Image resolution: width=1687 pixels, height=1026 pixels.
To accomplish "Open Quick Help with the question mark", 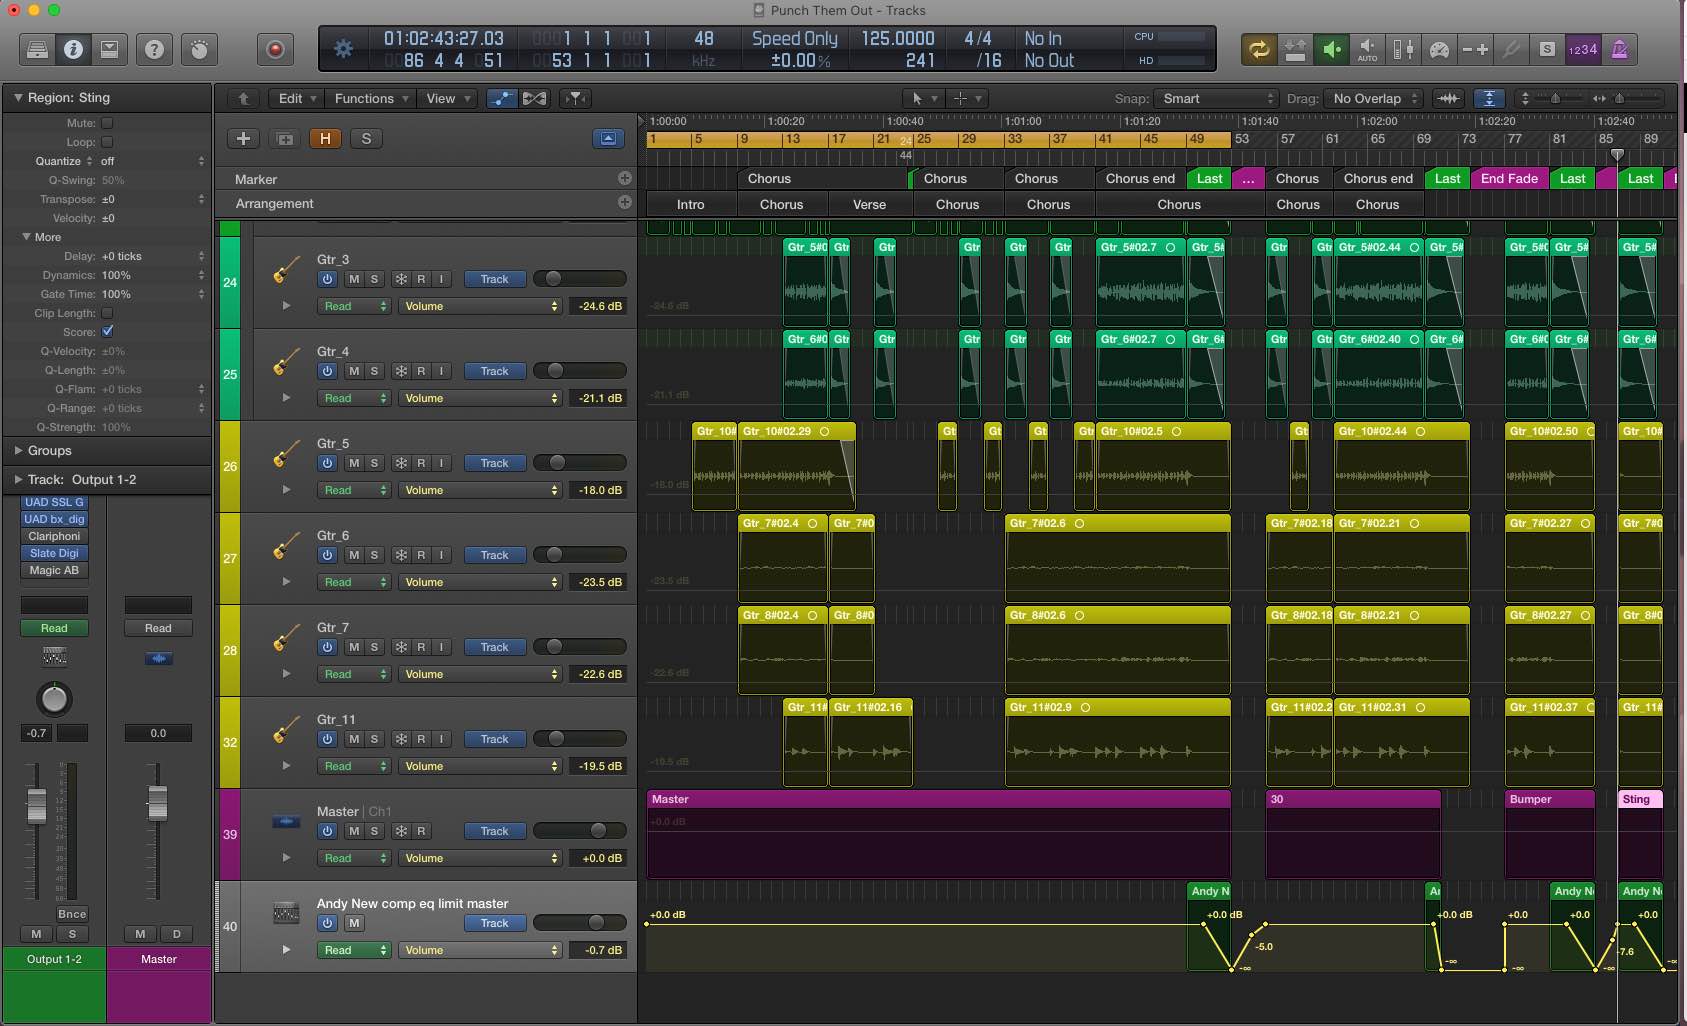I will (154, 49).
